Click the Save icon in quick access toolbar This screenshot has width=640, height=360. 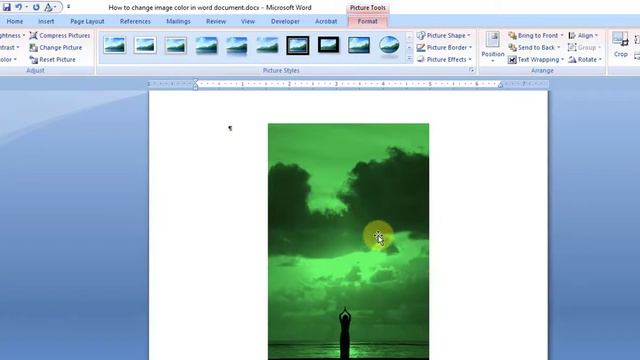7,7
